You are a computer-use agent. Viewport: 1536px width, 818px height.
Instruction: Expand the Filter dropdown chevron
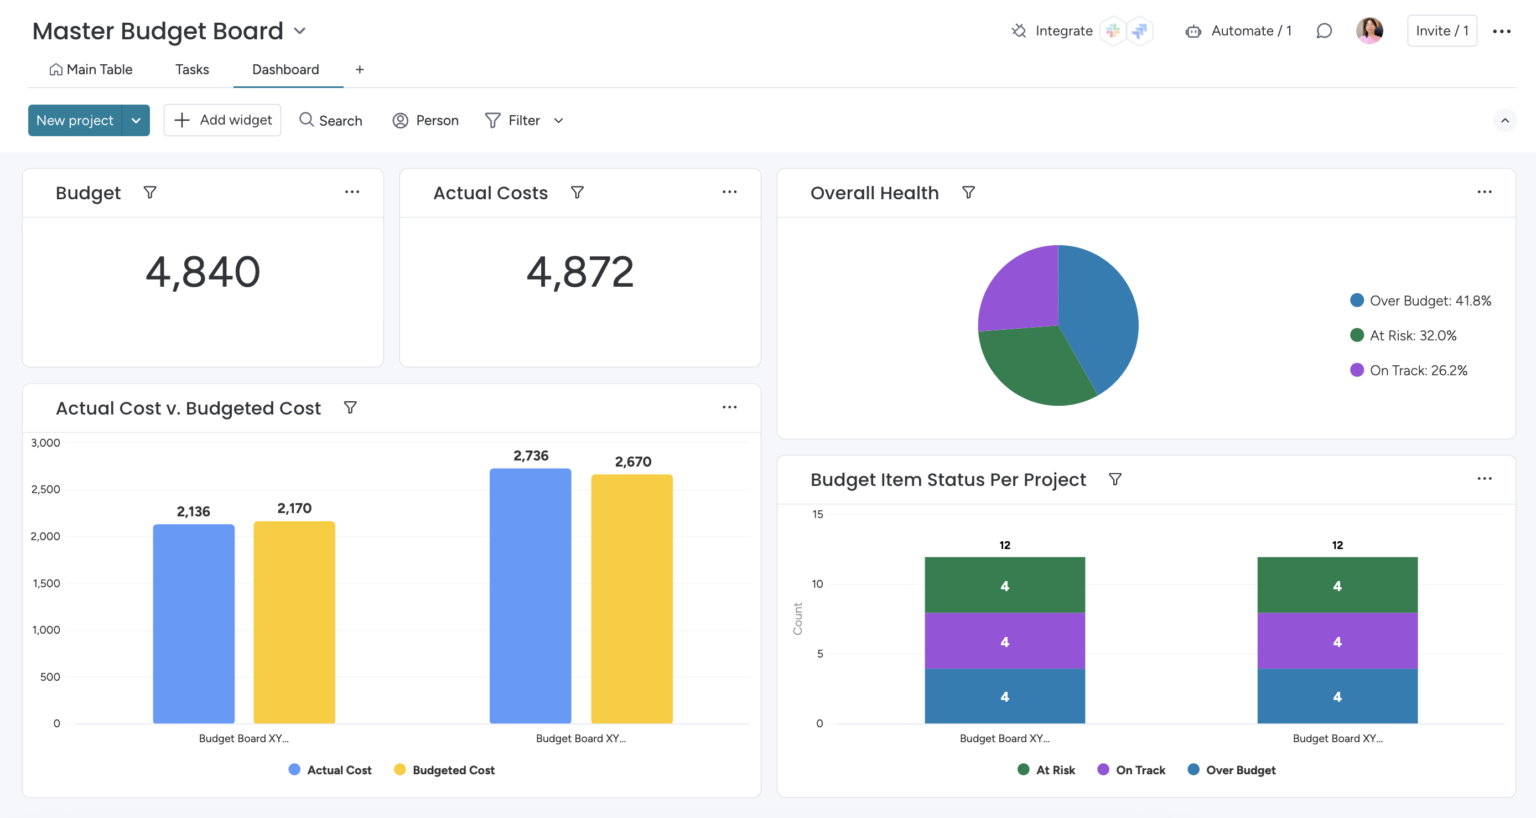(x=559, y=121)
